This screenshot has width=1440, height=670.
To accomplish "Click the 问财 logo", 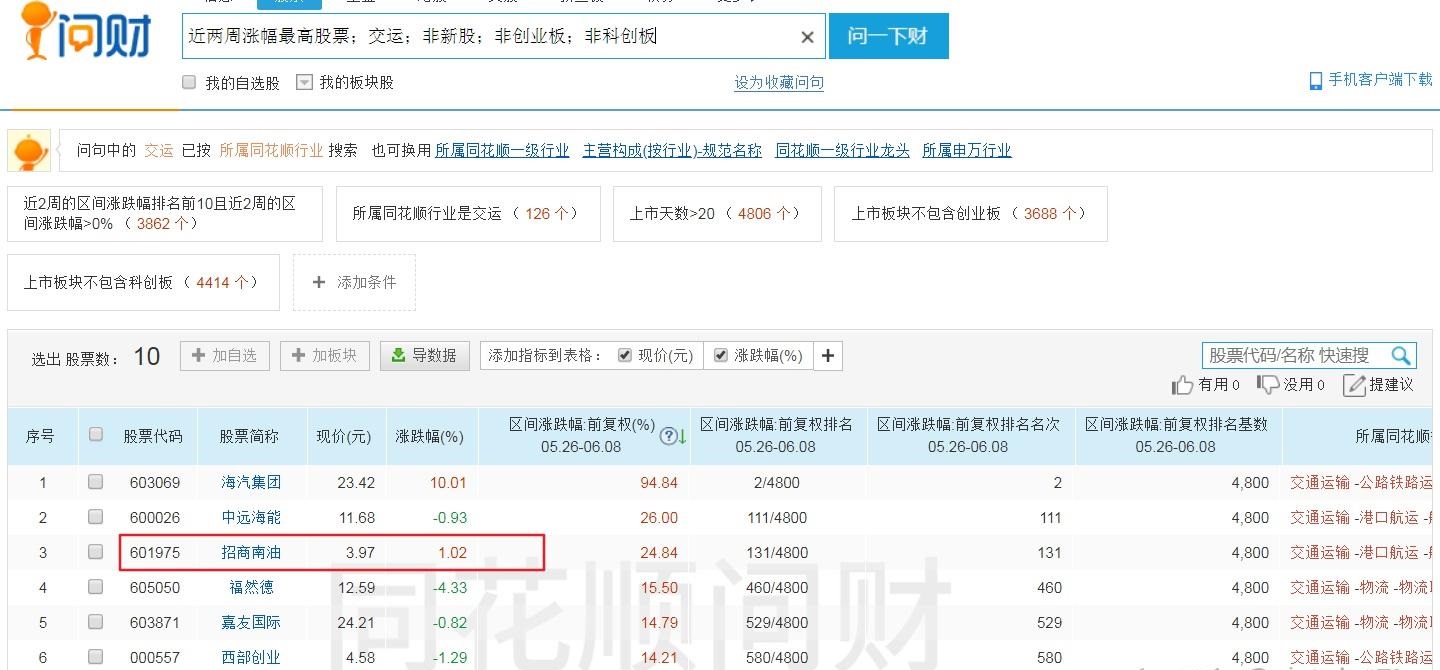I will pyautogui.click(x=85, y=35).
